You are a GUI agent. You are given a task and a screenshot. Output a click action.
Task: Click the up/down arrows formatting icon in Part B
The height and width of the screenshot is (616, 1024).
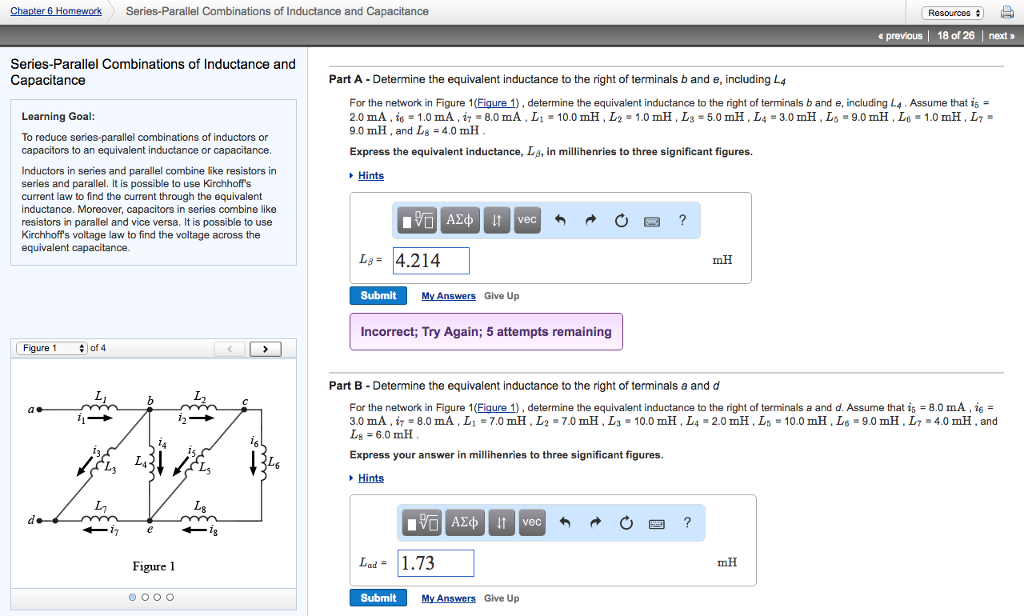pyautogui.click(x=501, y=522)
